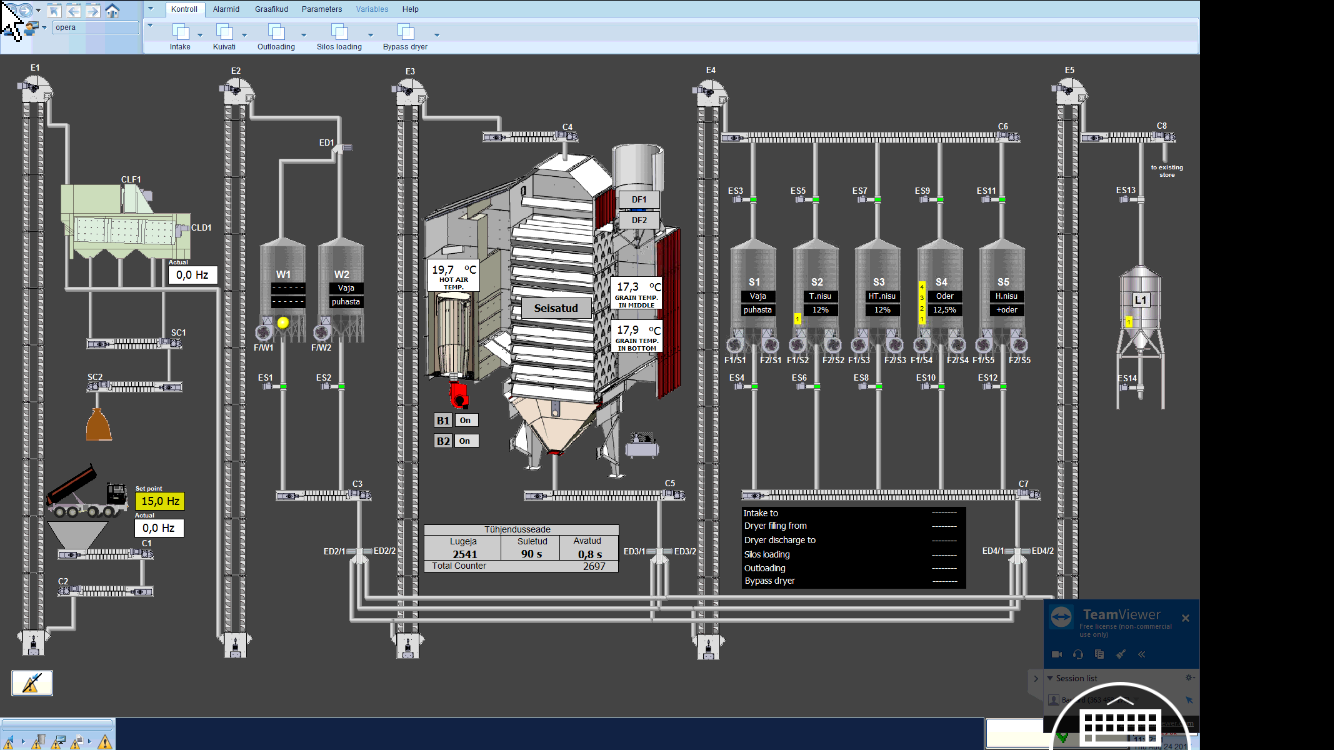Viewport: 1334px width, 750px height.
Task: Click the TeamViewer file transfer icon
Action: pyautogui.click(x=1099, y=654)
